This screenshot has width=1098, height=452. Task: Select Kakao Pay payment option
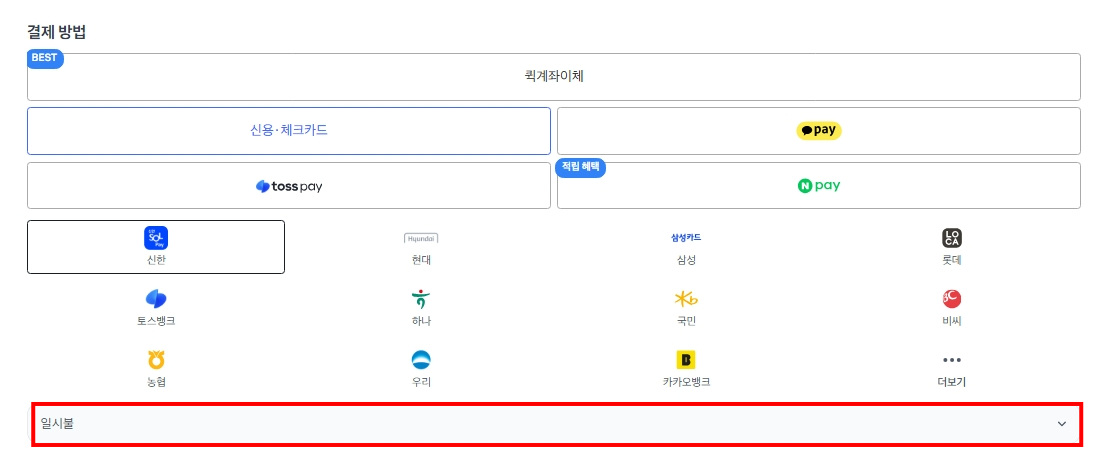click(x=819, y=130)
